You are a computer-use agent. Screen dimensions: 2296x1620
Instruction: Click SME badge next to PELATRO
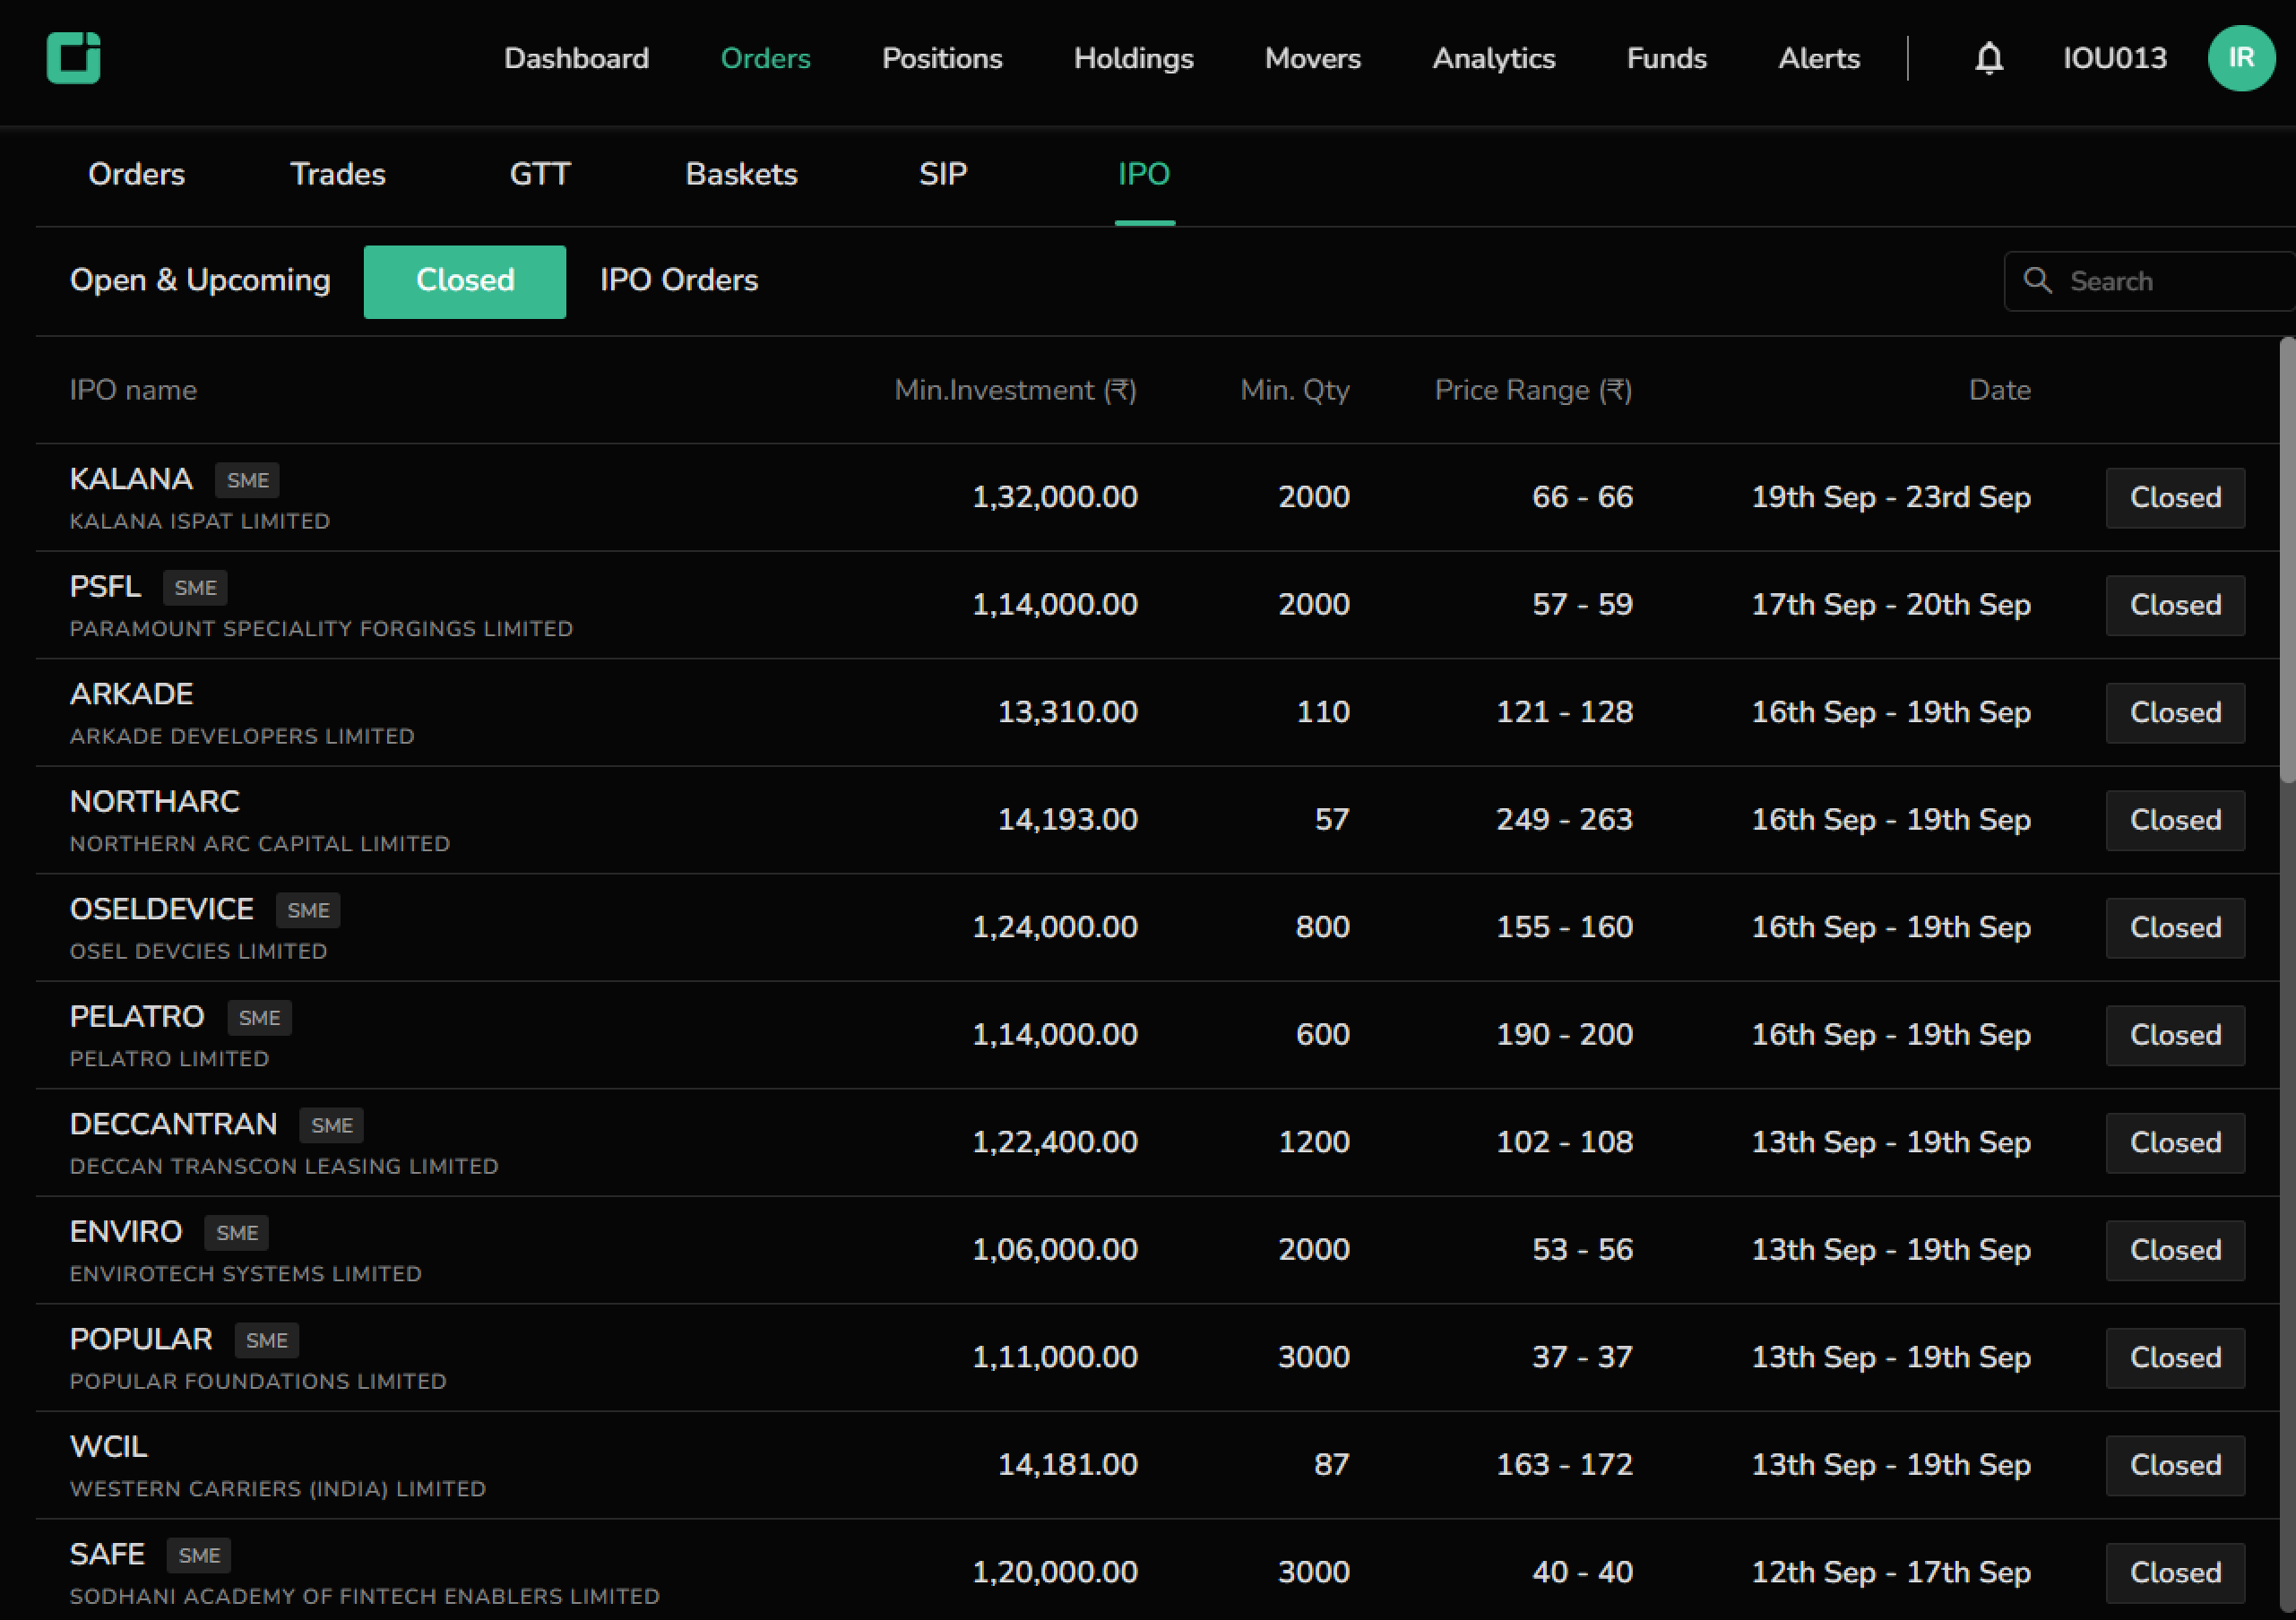[260, 1018]
